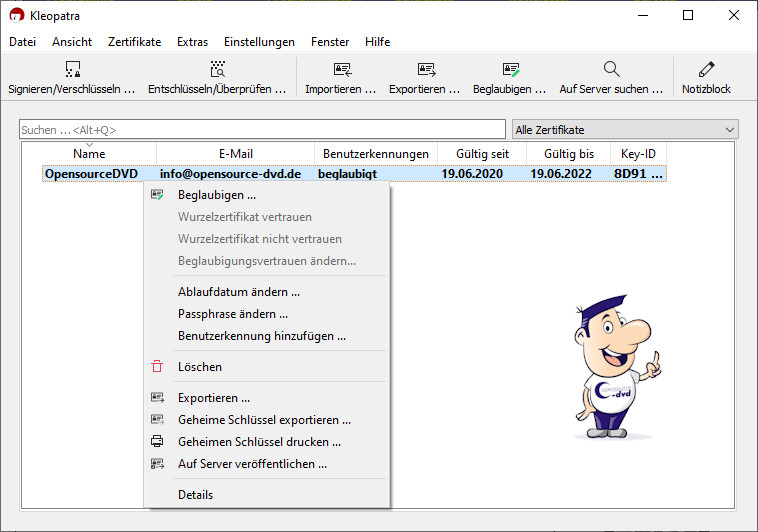Click Benutzerkennung hinzufügen menu entry
Image resolution: width=758 pixels, height=532 pixels.
pyautogui.click(x=261, y=336)
